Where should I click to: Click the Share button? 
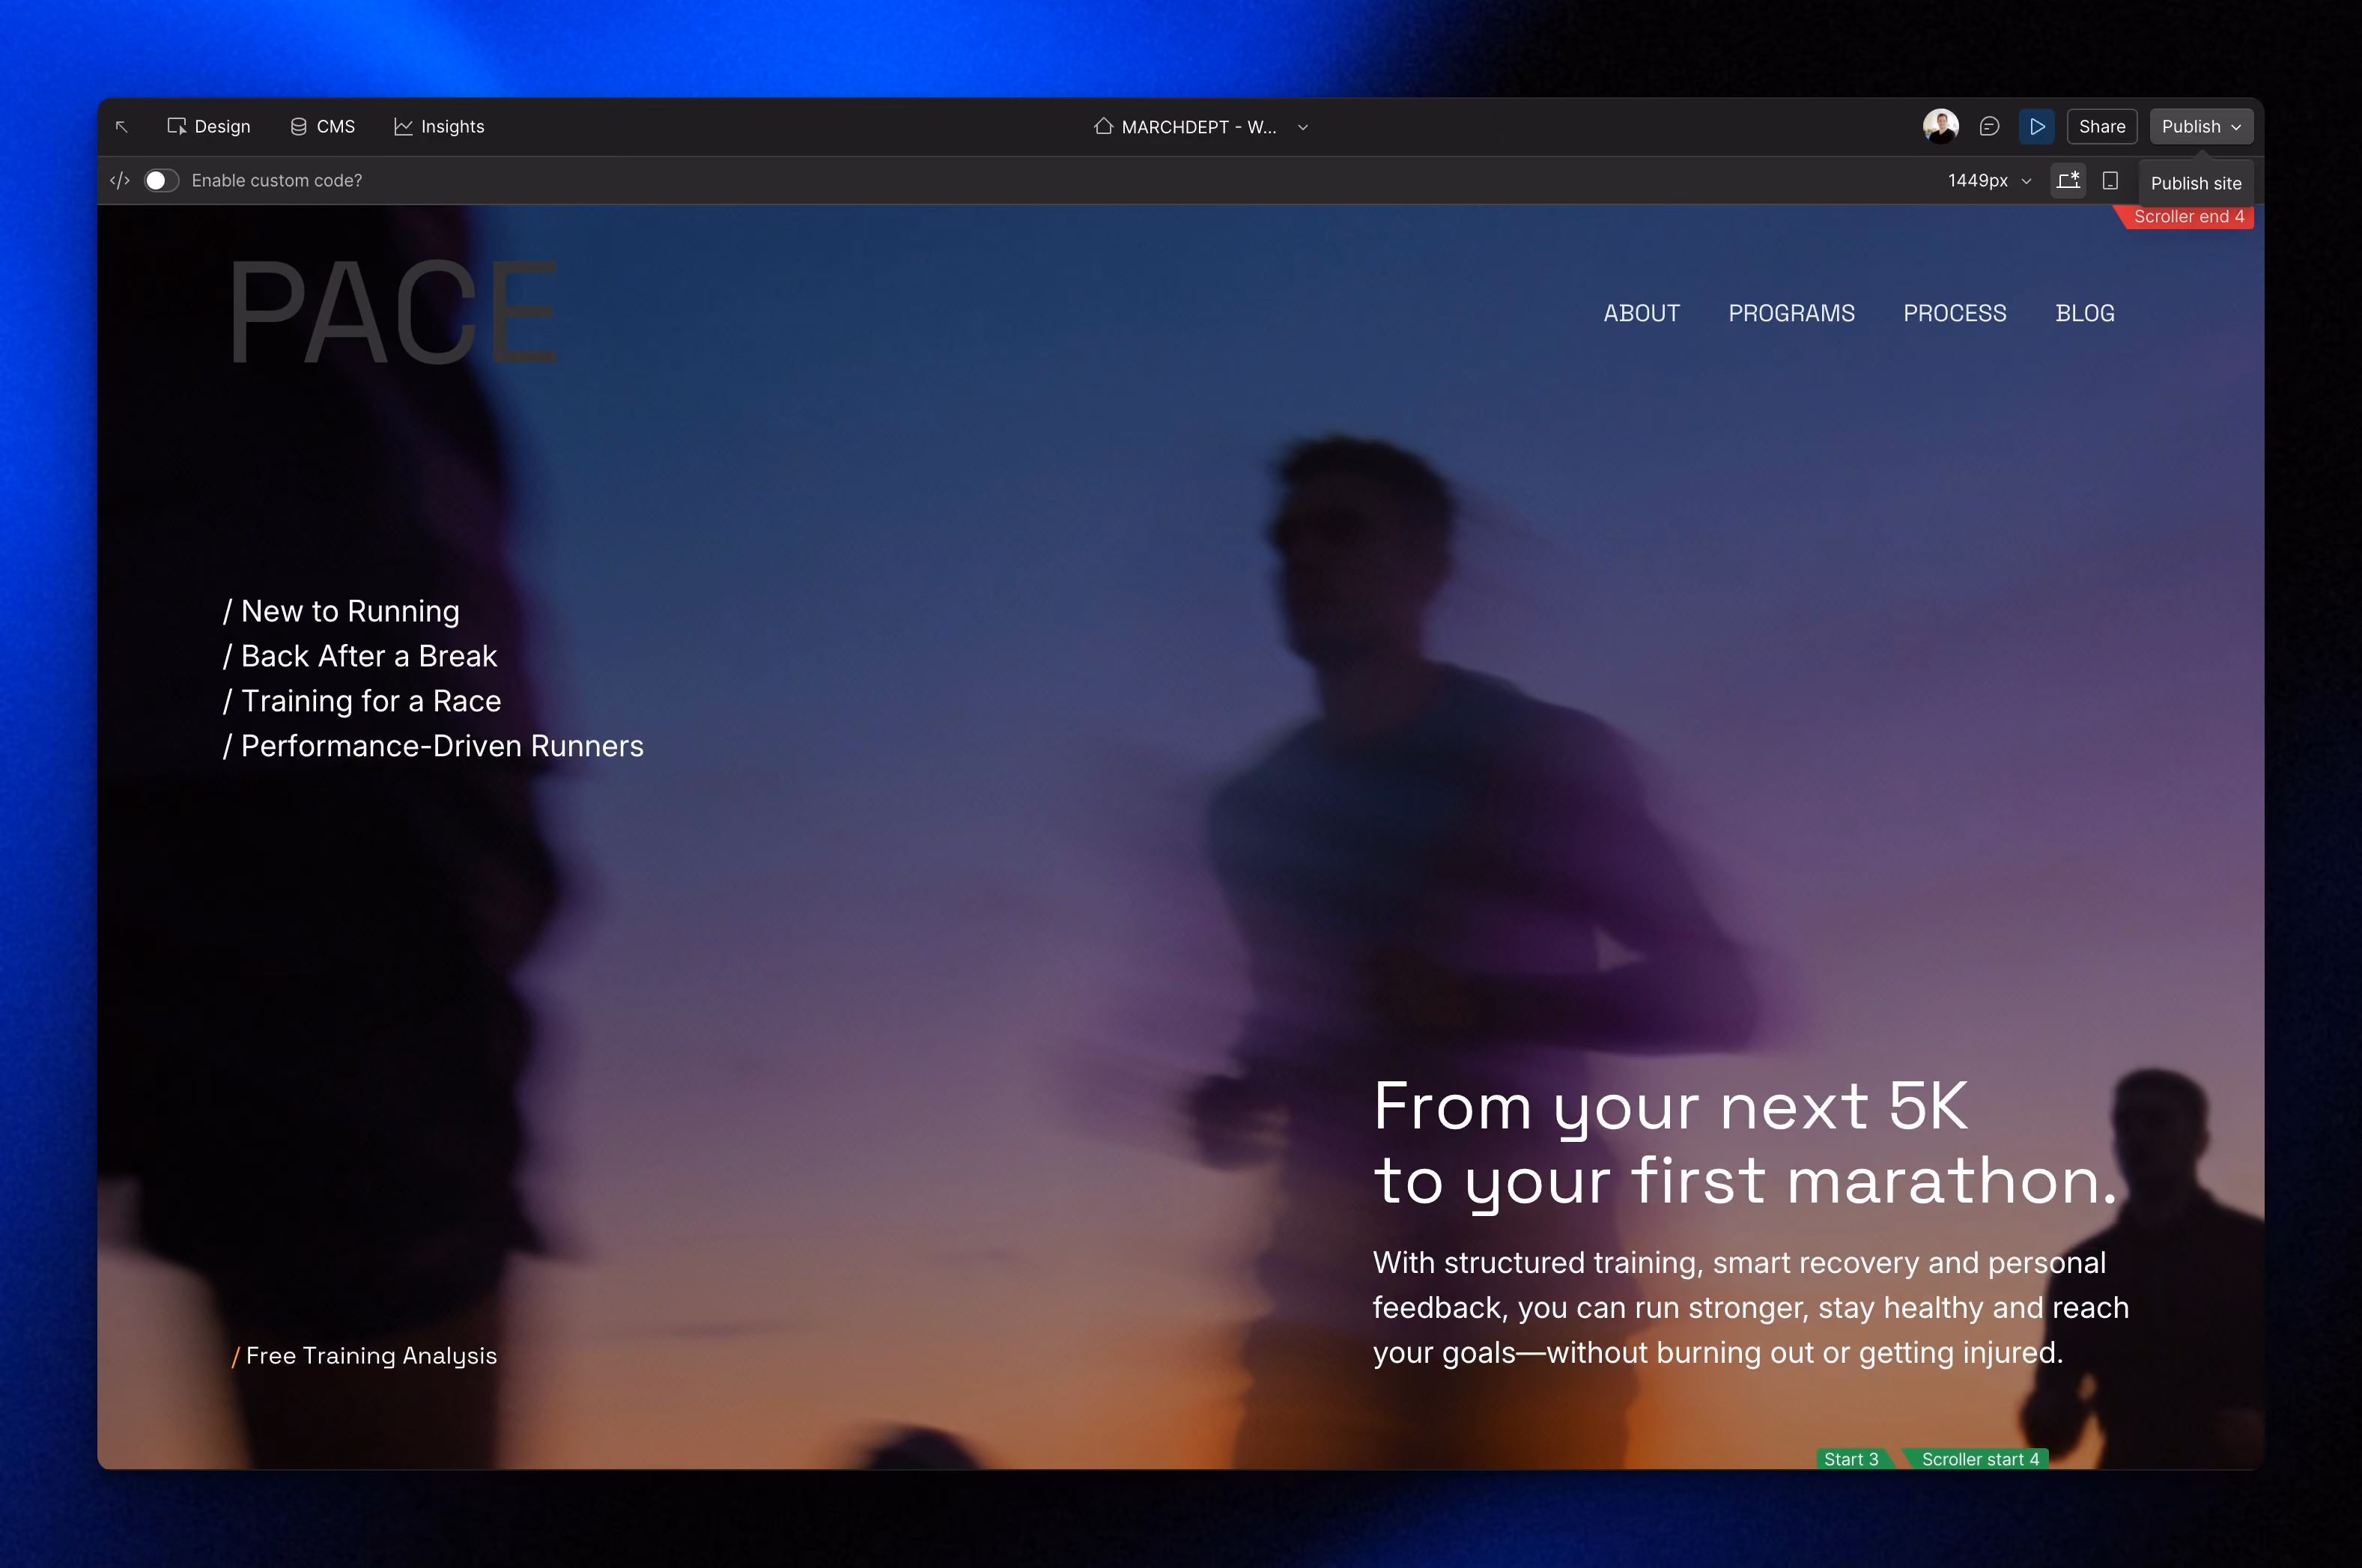2102,126
